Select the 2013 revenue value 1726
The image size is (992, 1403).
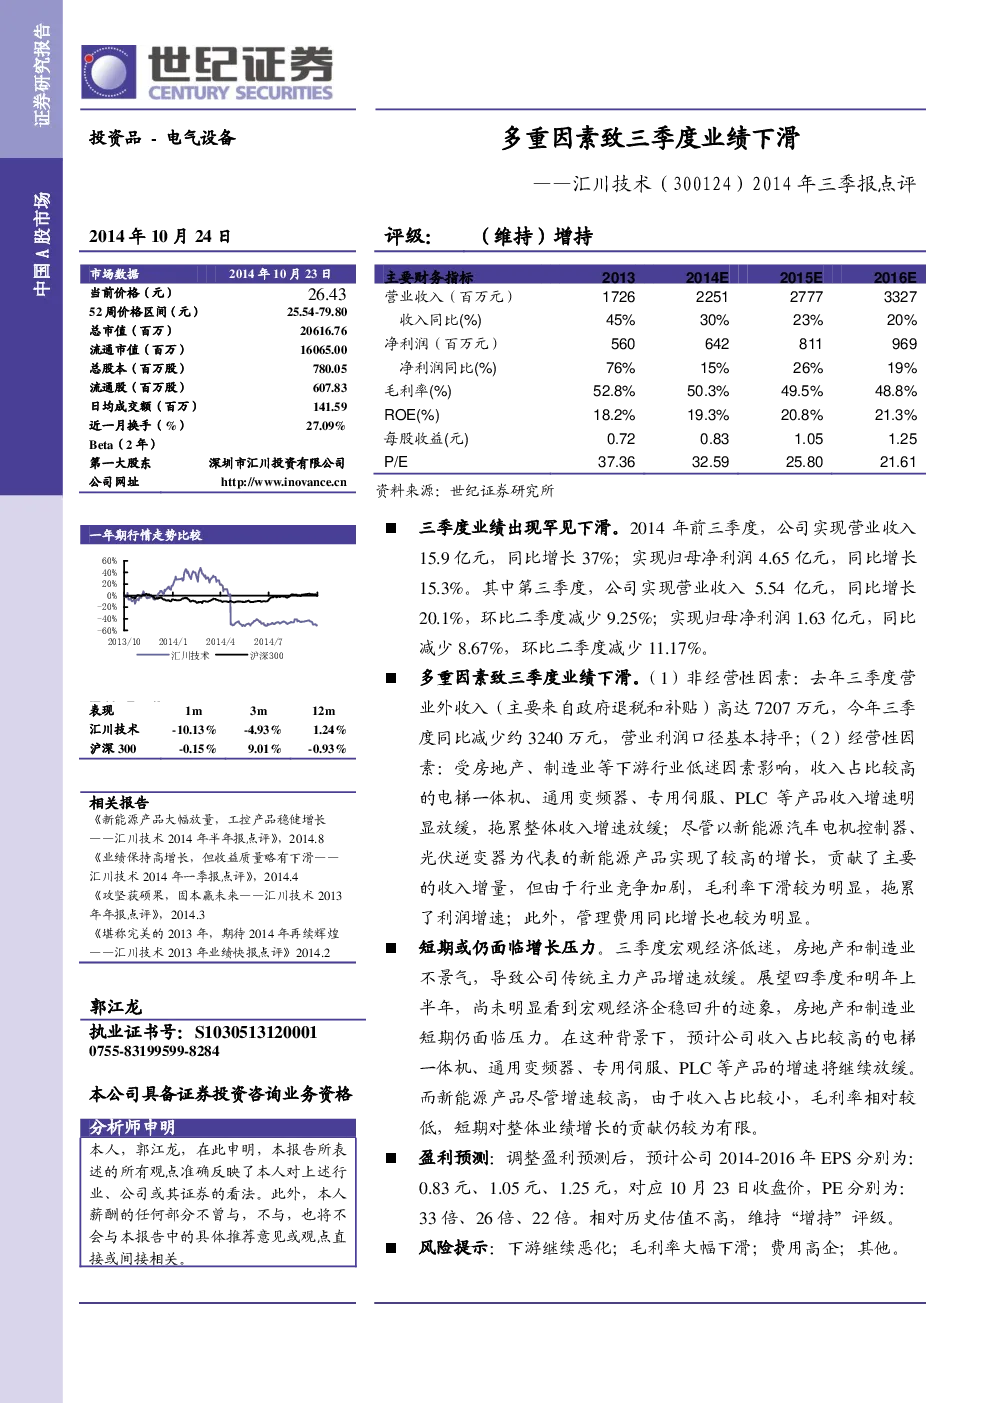click(x=618, y=297)
